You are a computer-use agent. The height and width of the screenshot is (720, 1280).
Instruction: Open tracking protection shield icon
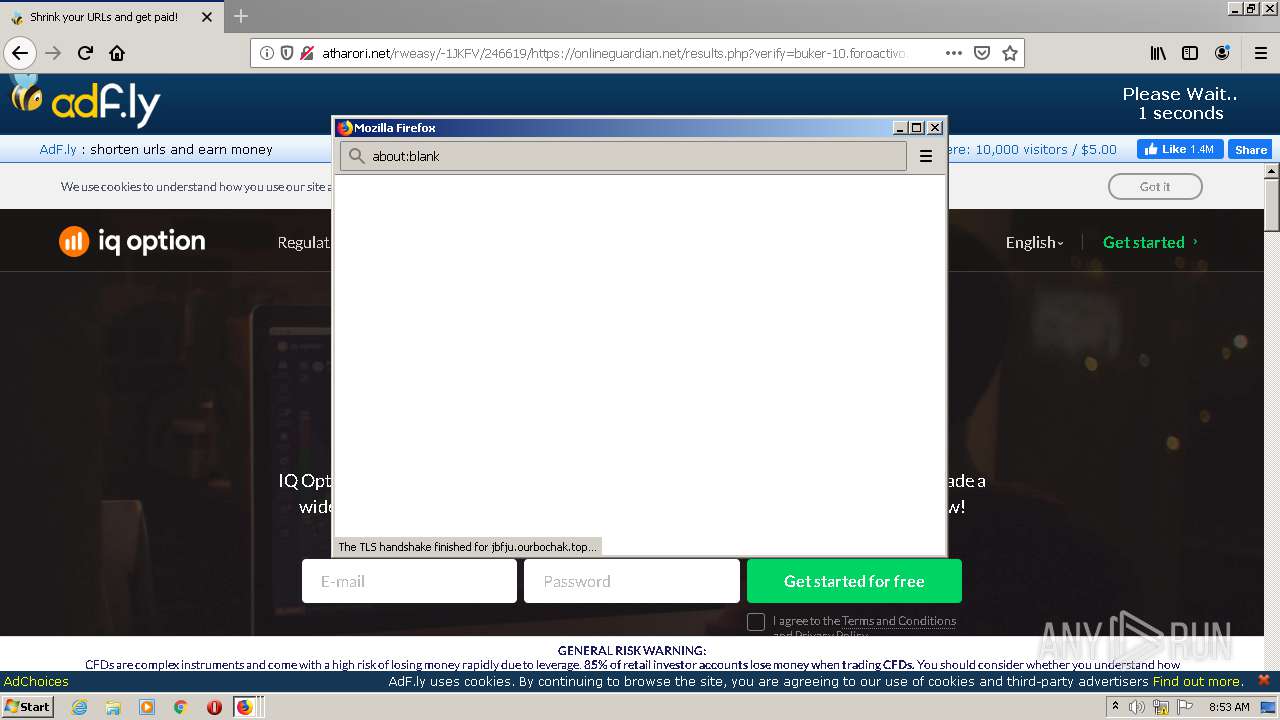[287, 53]
